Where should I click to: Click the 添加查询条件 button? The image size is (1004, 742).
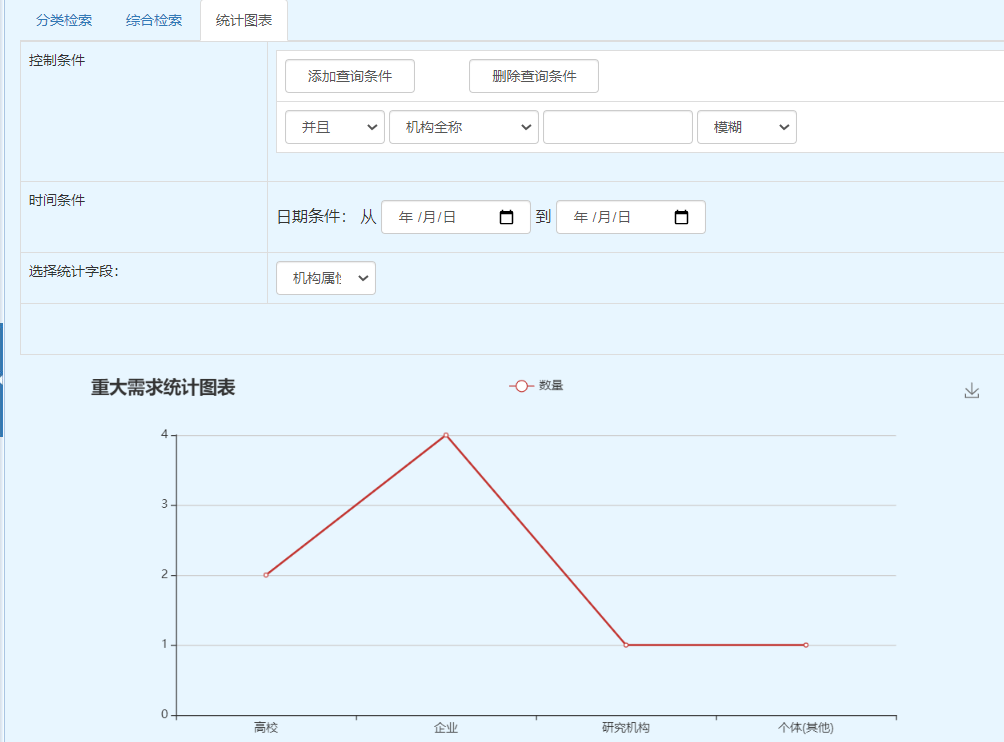350,76
